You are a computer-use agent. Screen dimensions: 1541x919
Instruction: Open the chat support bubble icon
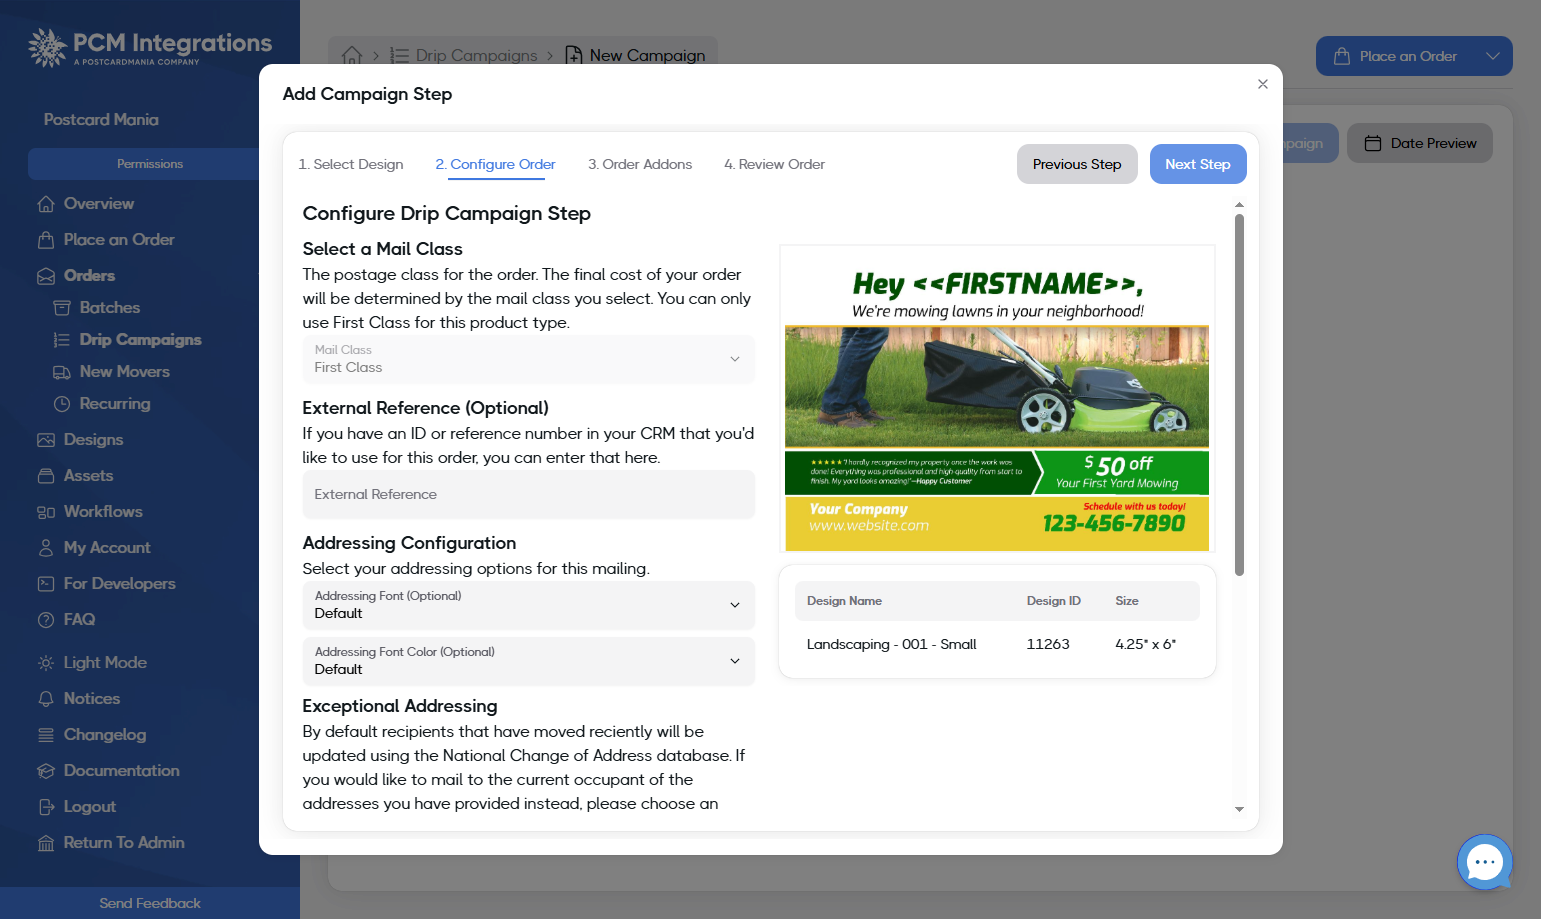pos(1485,862)
